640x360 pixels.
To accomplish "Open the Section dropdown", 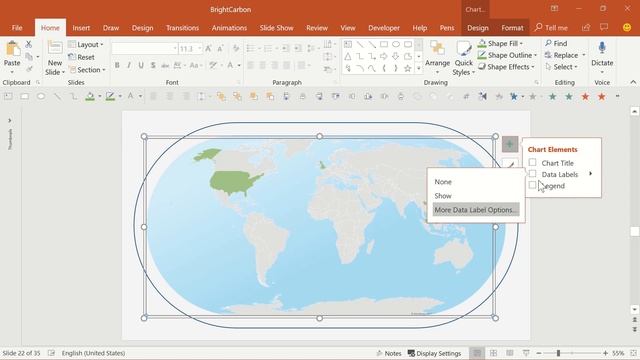I will (x=87, y=70).
